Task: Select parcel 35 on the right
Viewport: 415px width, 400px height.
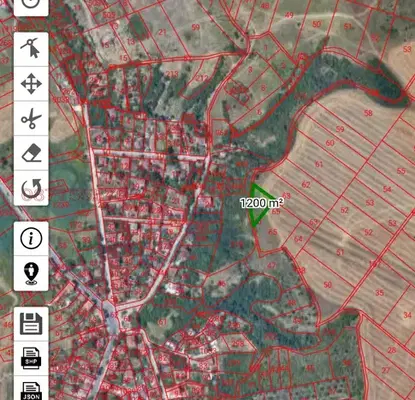Action: 380,293
